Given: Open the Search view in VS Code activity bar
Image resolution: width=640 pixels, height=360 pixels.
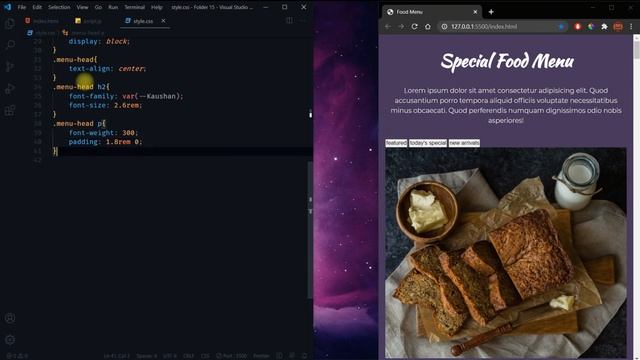Looking at the screenshot, I should point(10,44).
